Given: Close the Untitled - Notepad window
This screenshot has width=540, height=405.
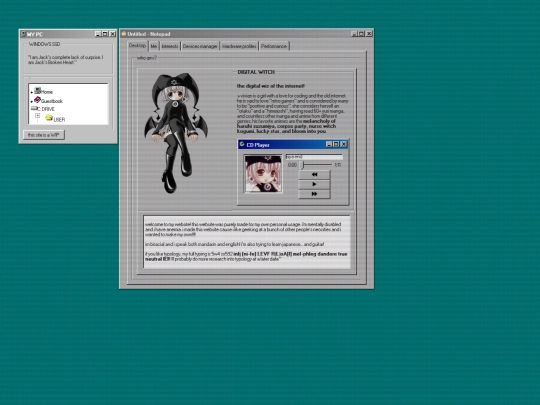Looking at the screenshot, I should coord(369,34).
